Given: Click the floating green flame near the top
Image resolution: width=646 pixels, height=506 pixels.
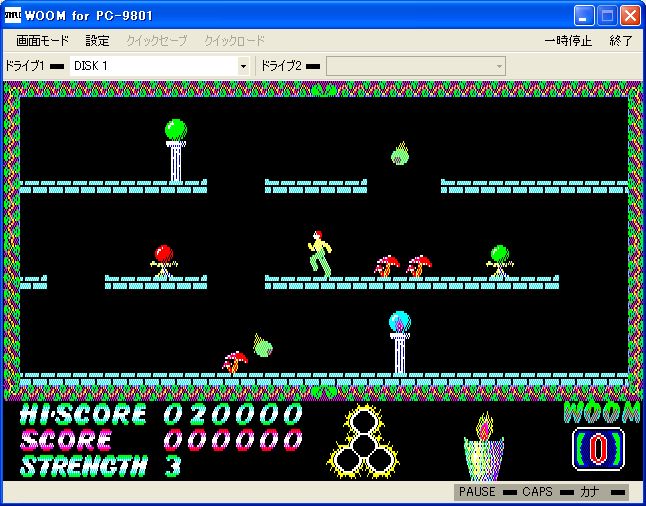Looking at the screenshot, I should tap(400, 153).
